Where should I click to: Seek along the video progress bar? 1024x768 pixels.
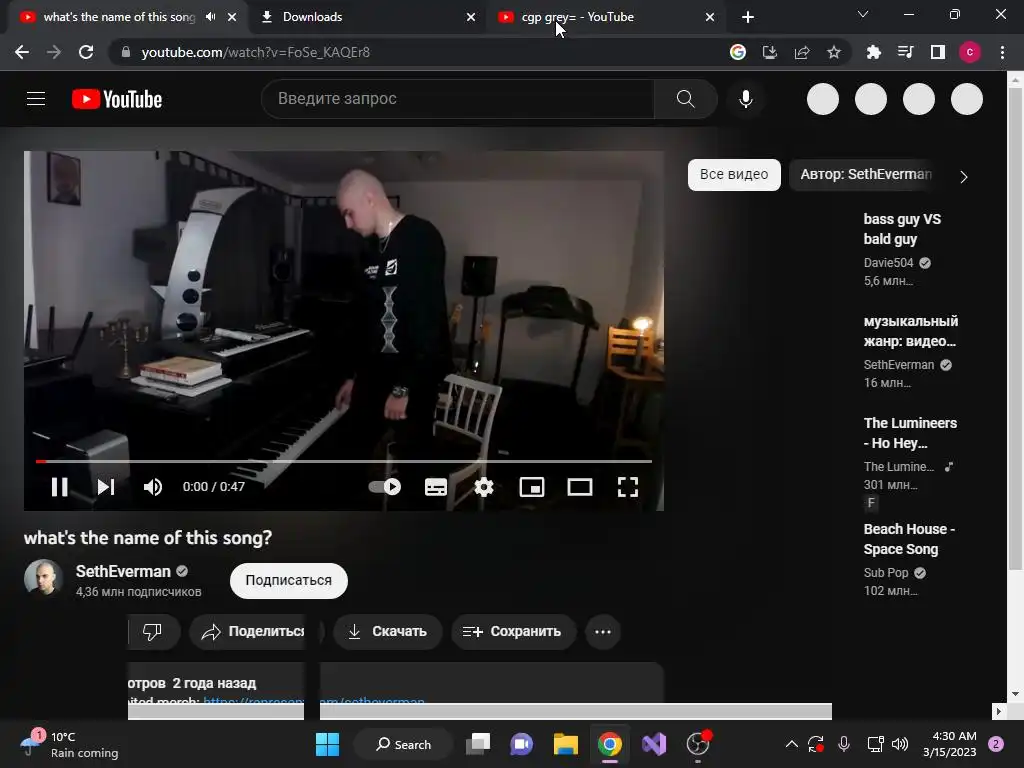pyautogui.click(x=344, y=461)
